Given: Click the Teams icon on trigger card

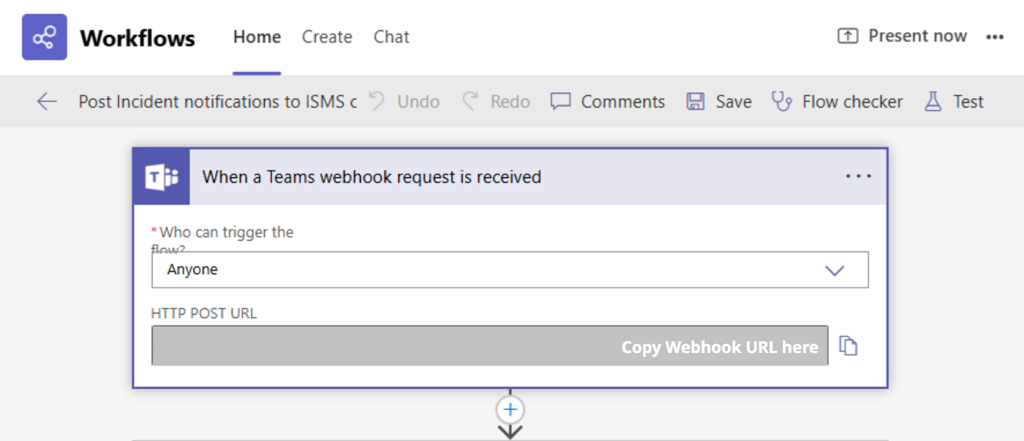Looking at the screenshot, I should click(x=161, y=176).
